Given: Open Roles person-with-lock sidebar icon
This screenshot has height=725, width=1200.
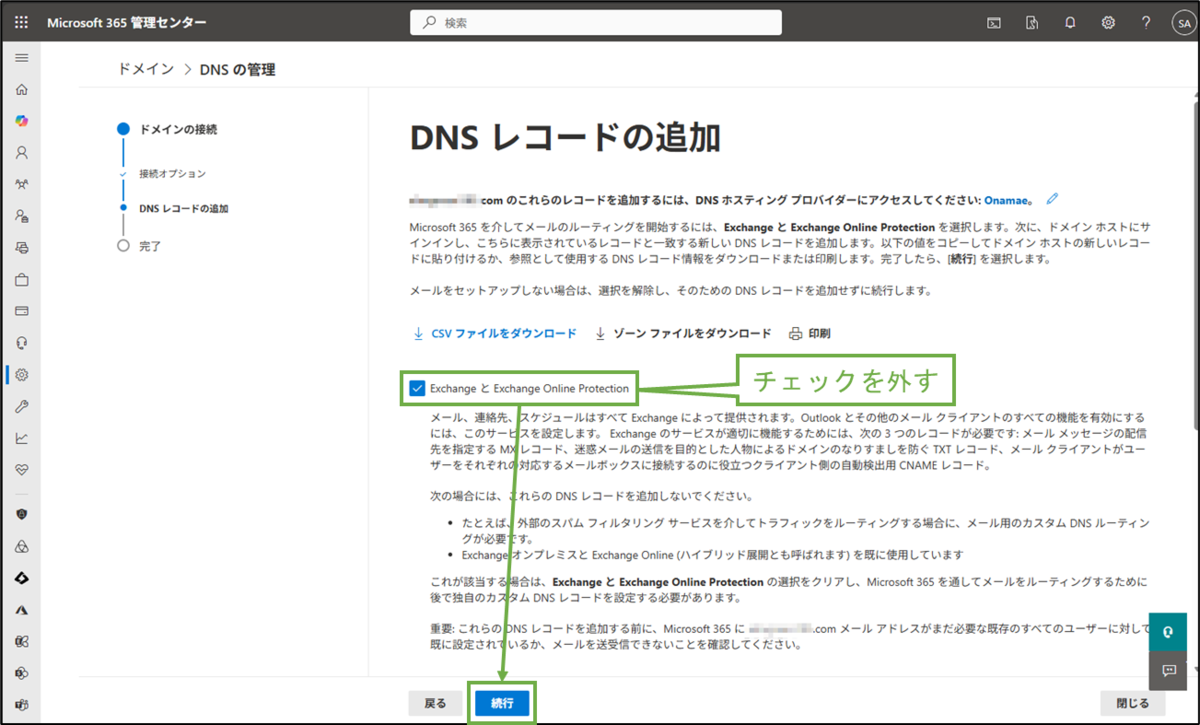Looking at the screenshot, I should tap(21, 216).
